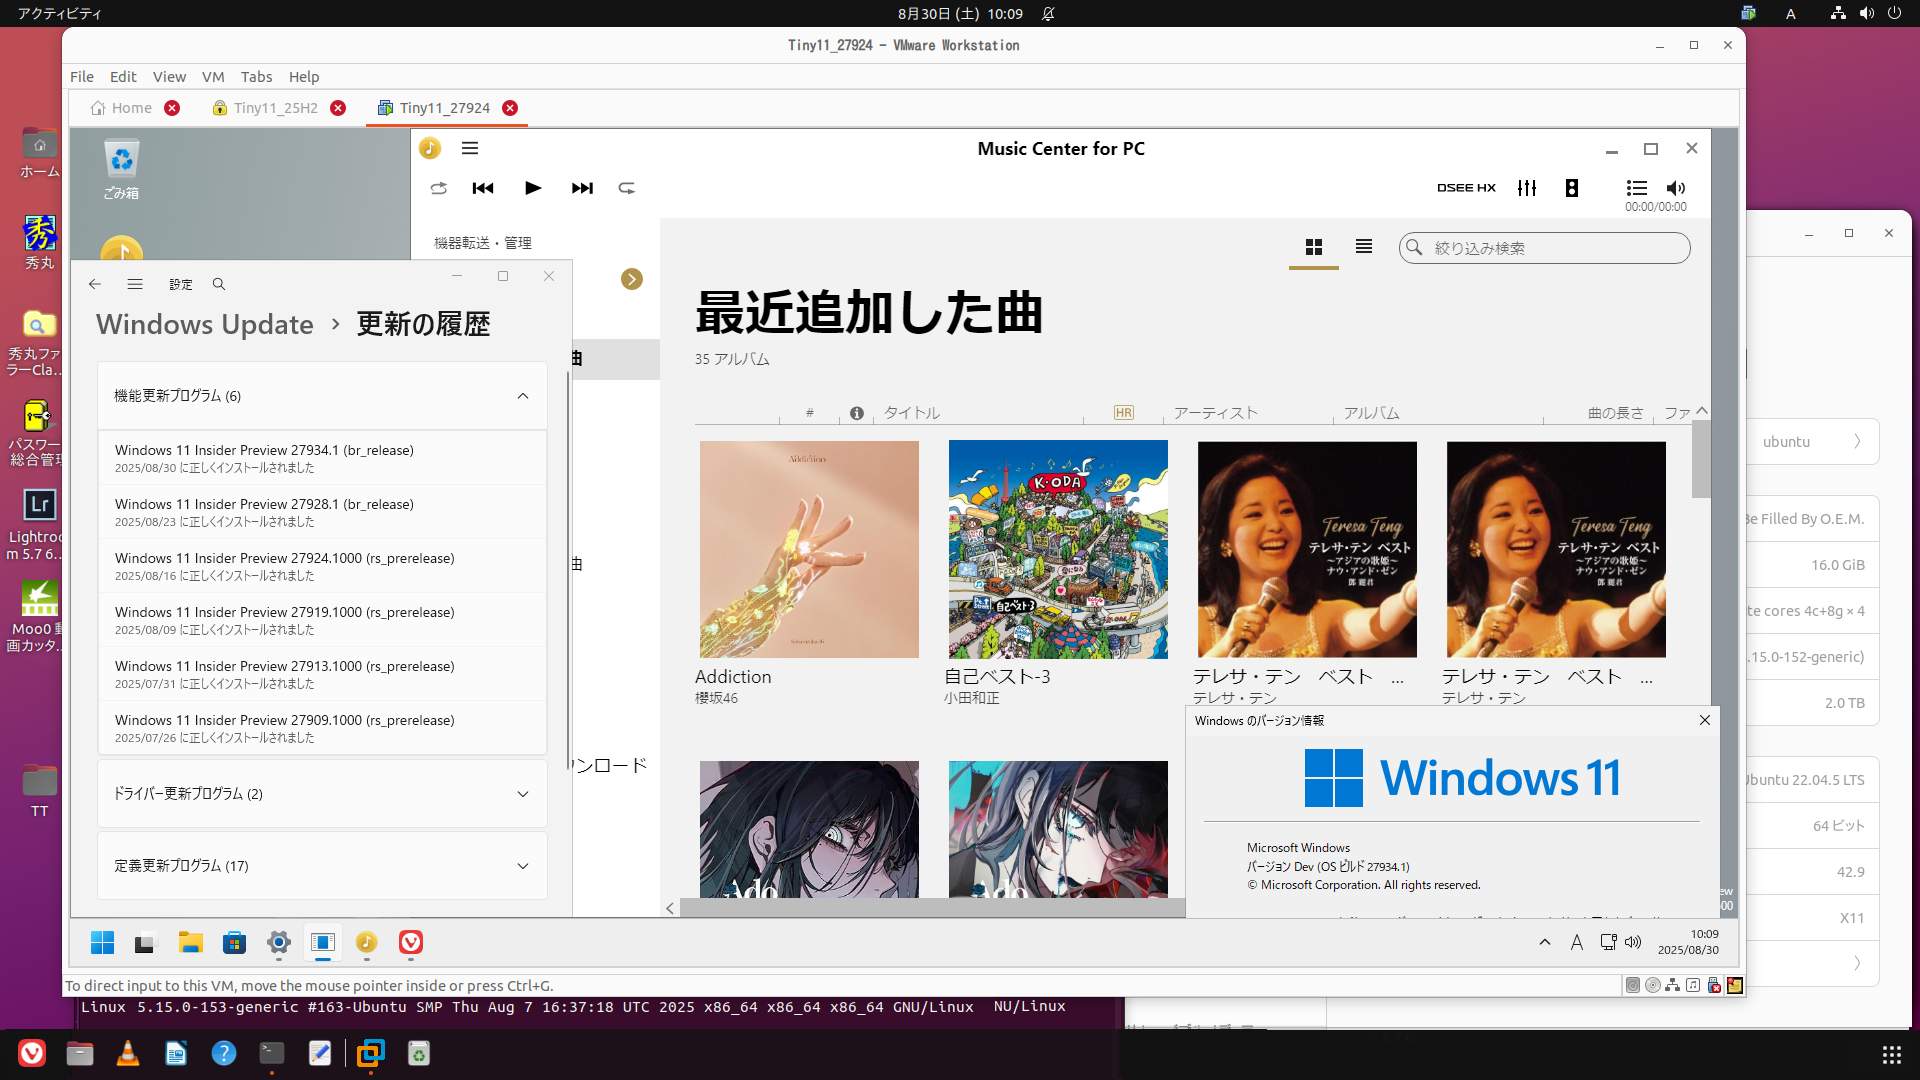This screenshot has width=1920, height=1080.
Task: Click the info icon in column header
Action: (x=857, y=413)
